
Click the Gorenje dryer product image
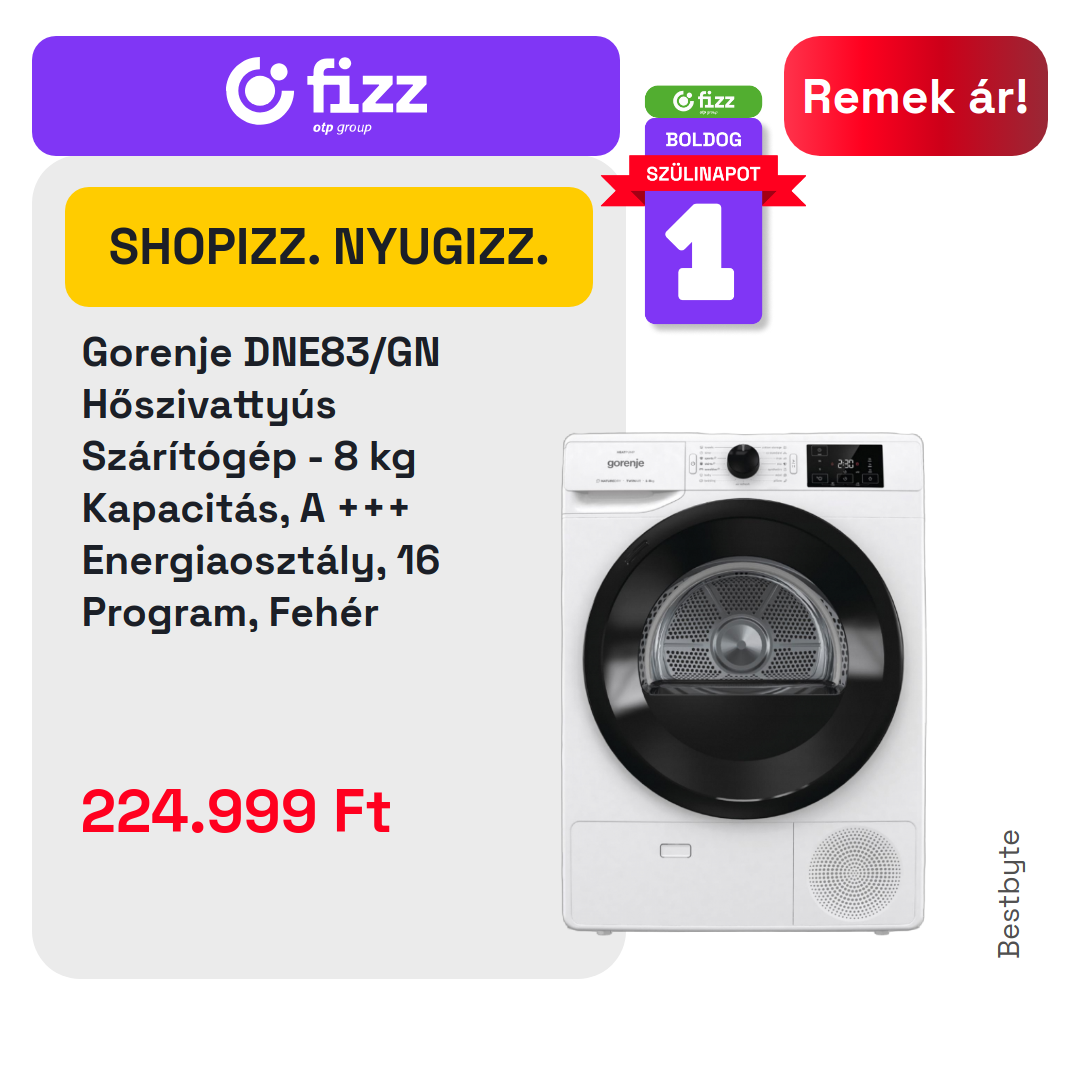tap(743, 683)
